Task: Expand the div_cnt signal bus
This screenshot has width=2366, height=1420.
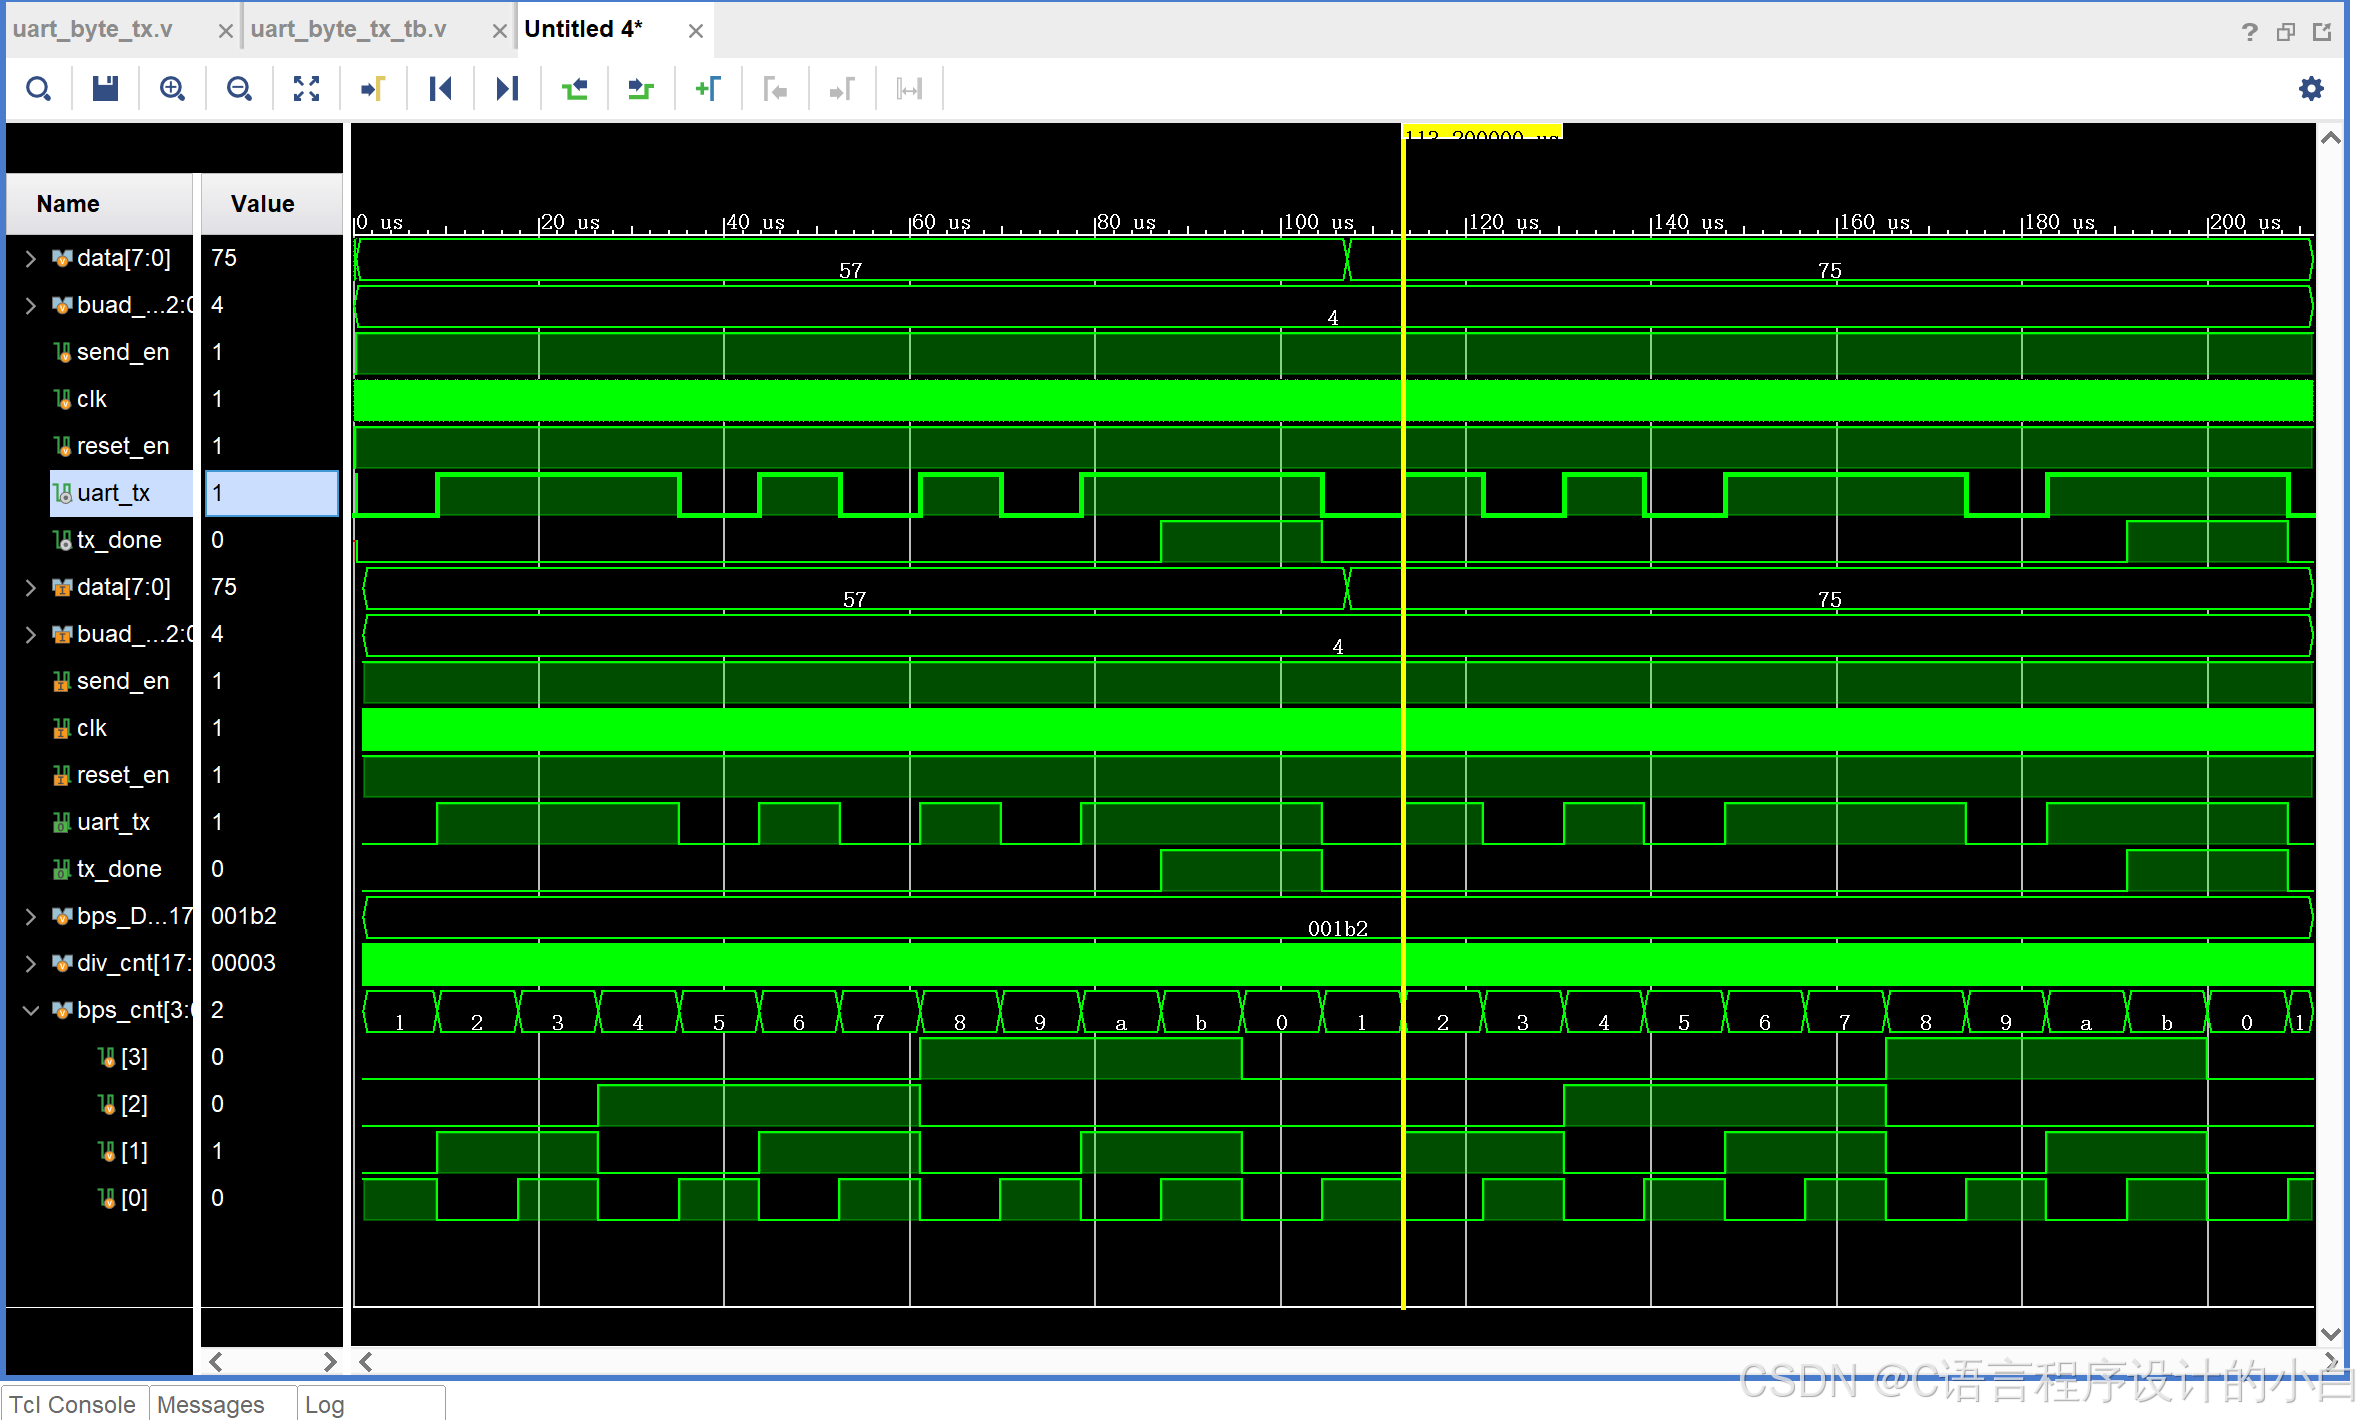Action: pos(30,963)
